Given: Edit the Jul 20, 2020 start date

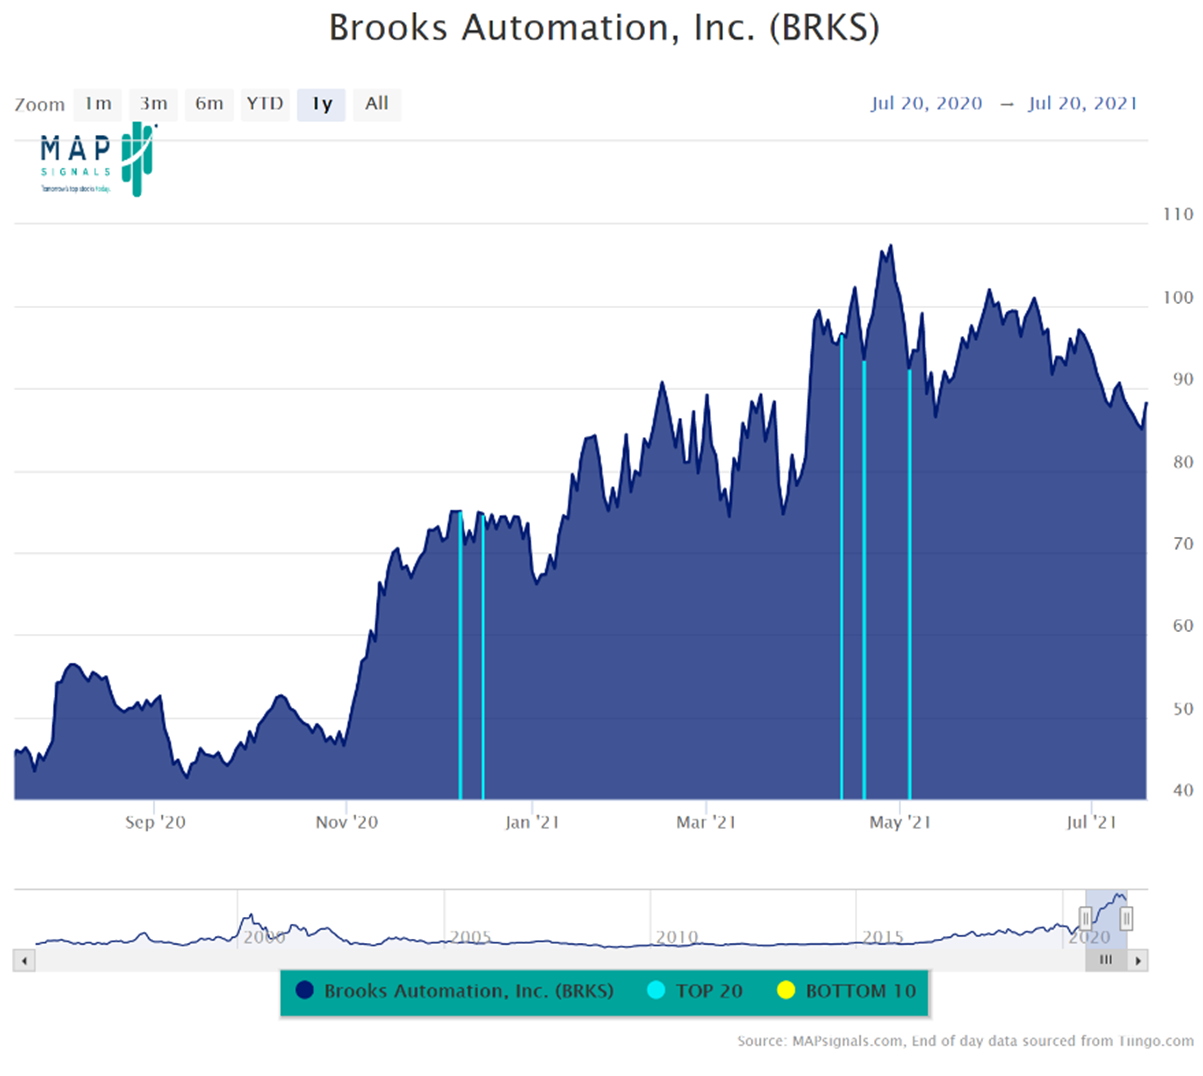Looking at the screenshot, I should (x=926, y=103).
